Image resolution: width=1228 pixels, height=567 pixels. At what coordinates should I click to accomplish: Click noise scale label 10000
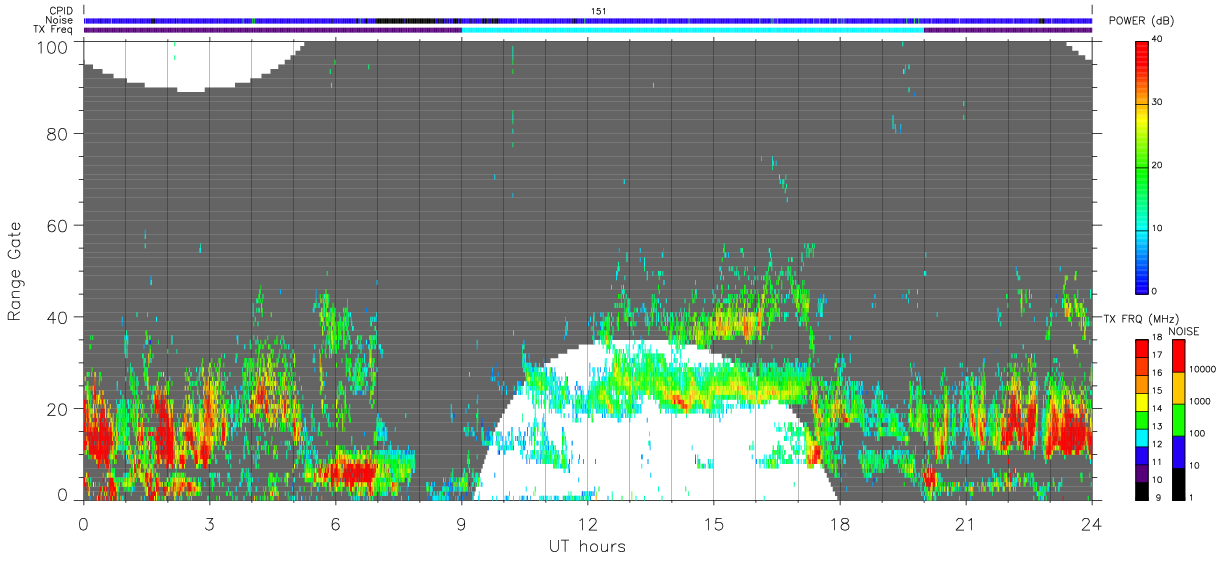click(1202, 369)
